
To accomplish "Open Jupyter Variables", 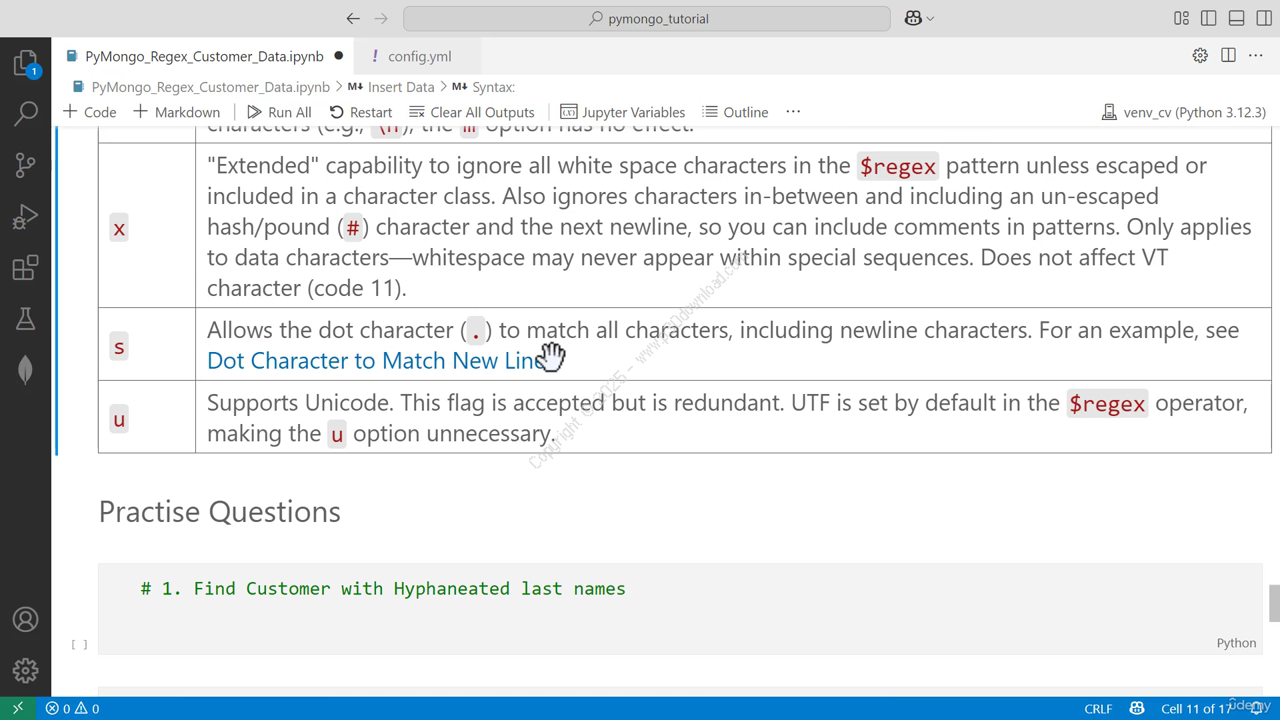I will point(623,112).
